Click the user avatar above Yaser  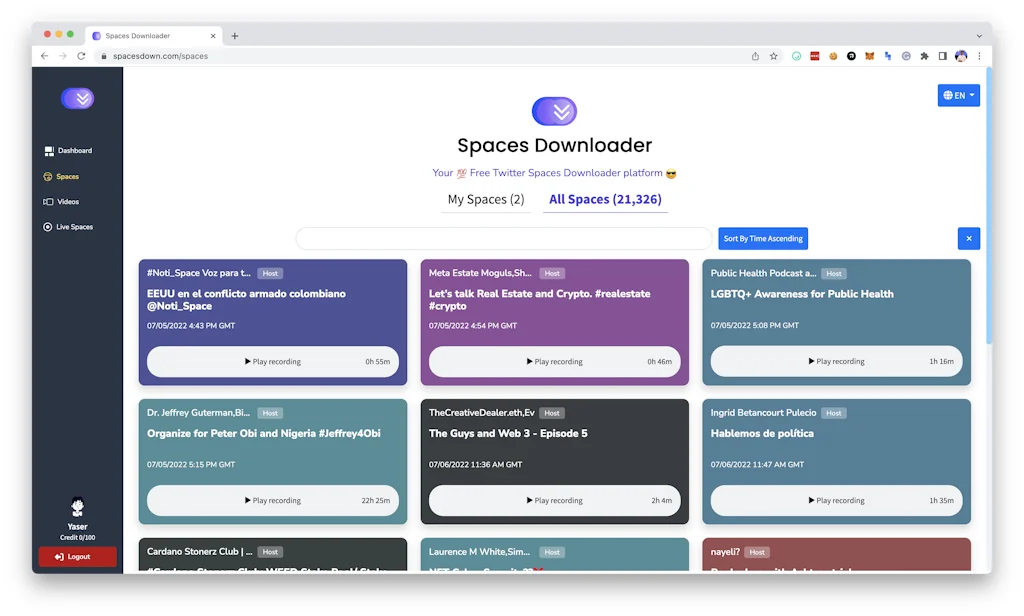pyautogui.click(x=77, y=507)
